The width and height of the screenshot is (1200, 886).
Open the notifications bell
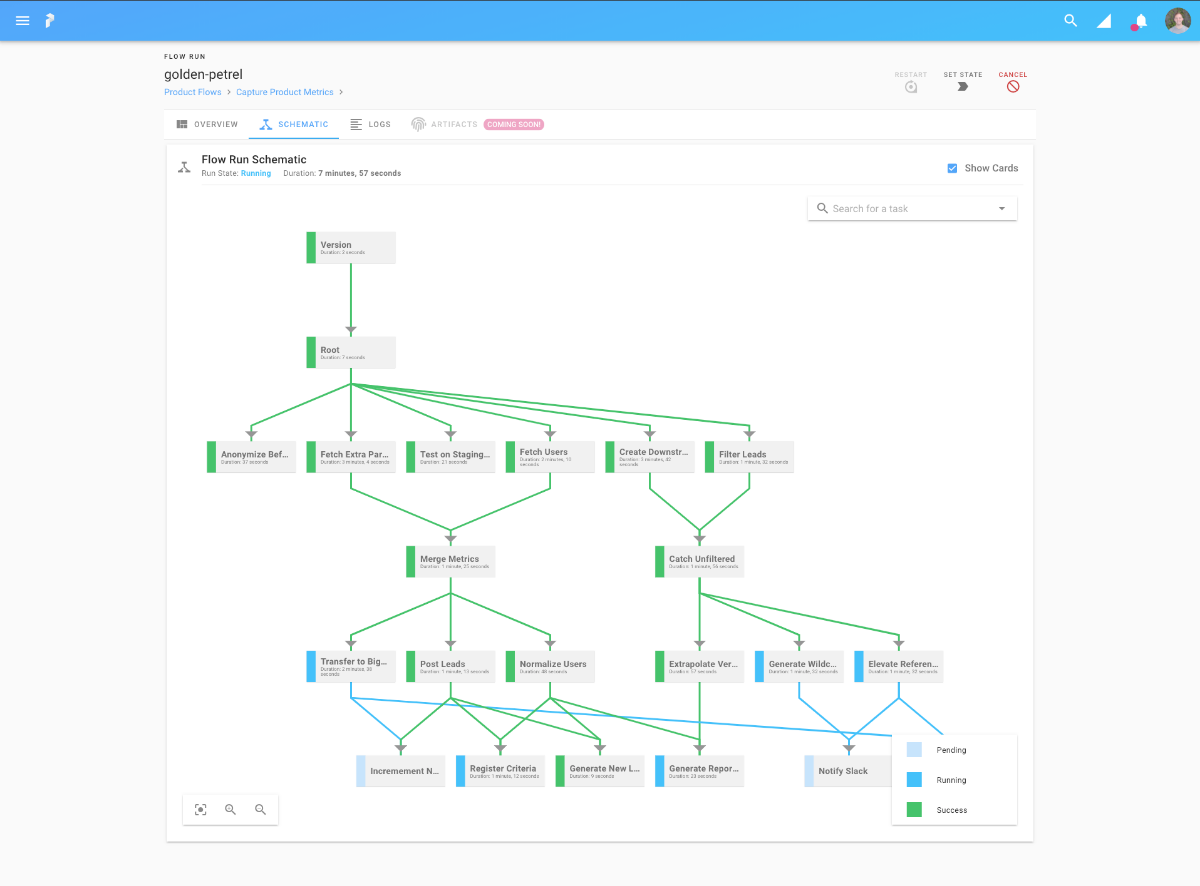click(x=1140, y=21)
